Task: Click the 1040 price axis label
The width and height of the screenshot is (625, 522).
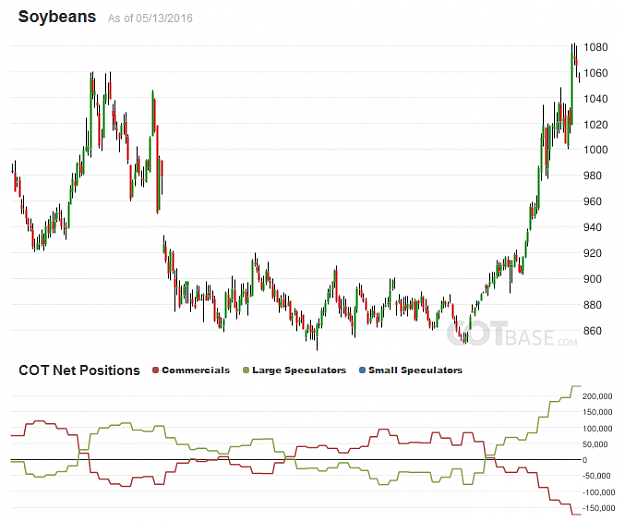Action: (596, 98)
